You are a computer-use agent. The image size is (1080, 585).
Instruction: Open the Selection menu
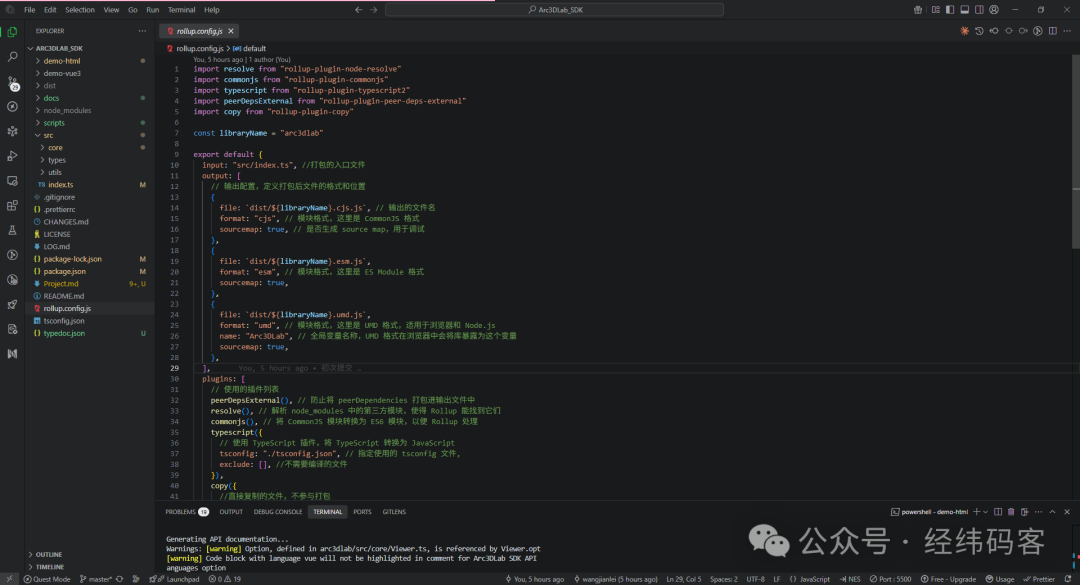point(80,10)
